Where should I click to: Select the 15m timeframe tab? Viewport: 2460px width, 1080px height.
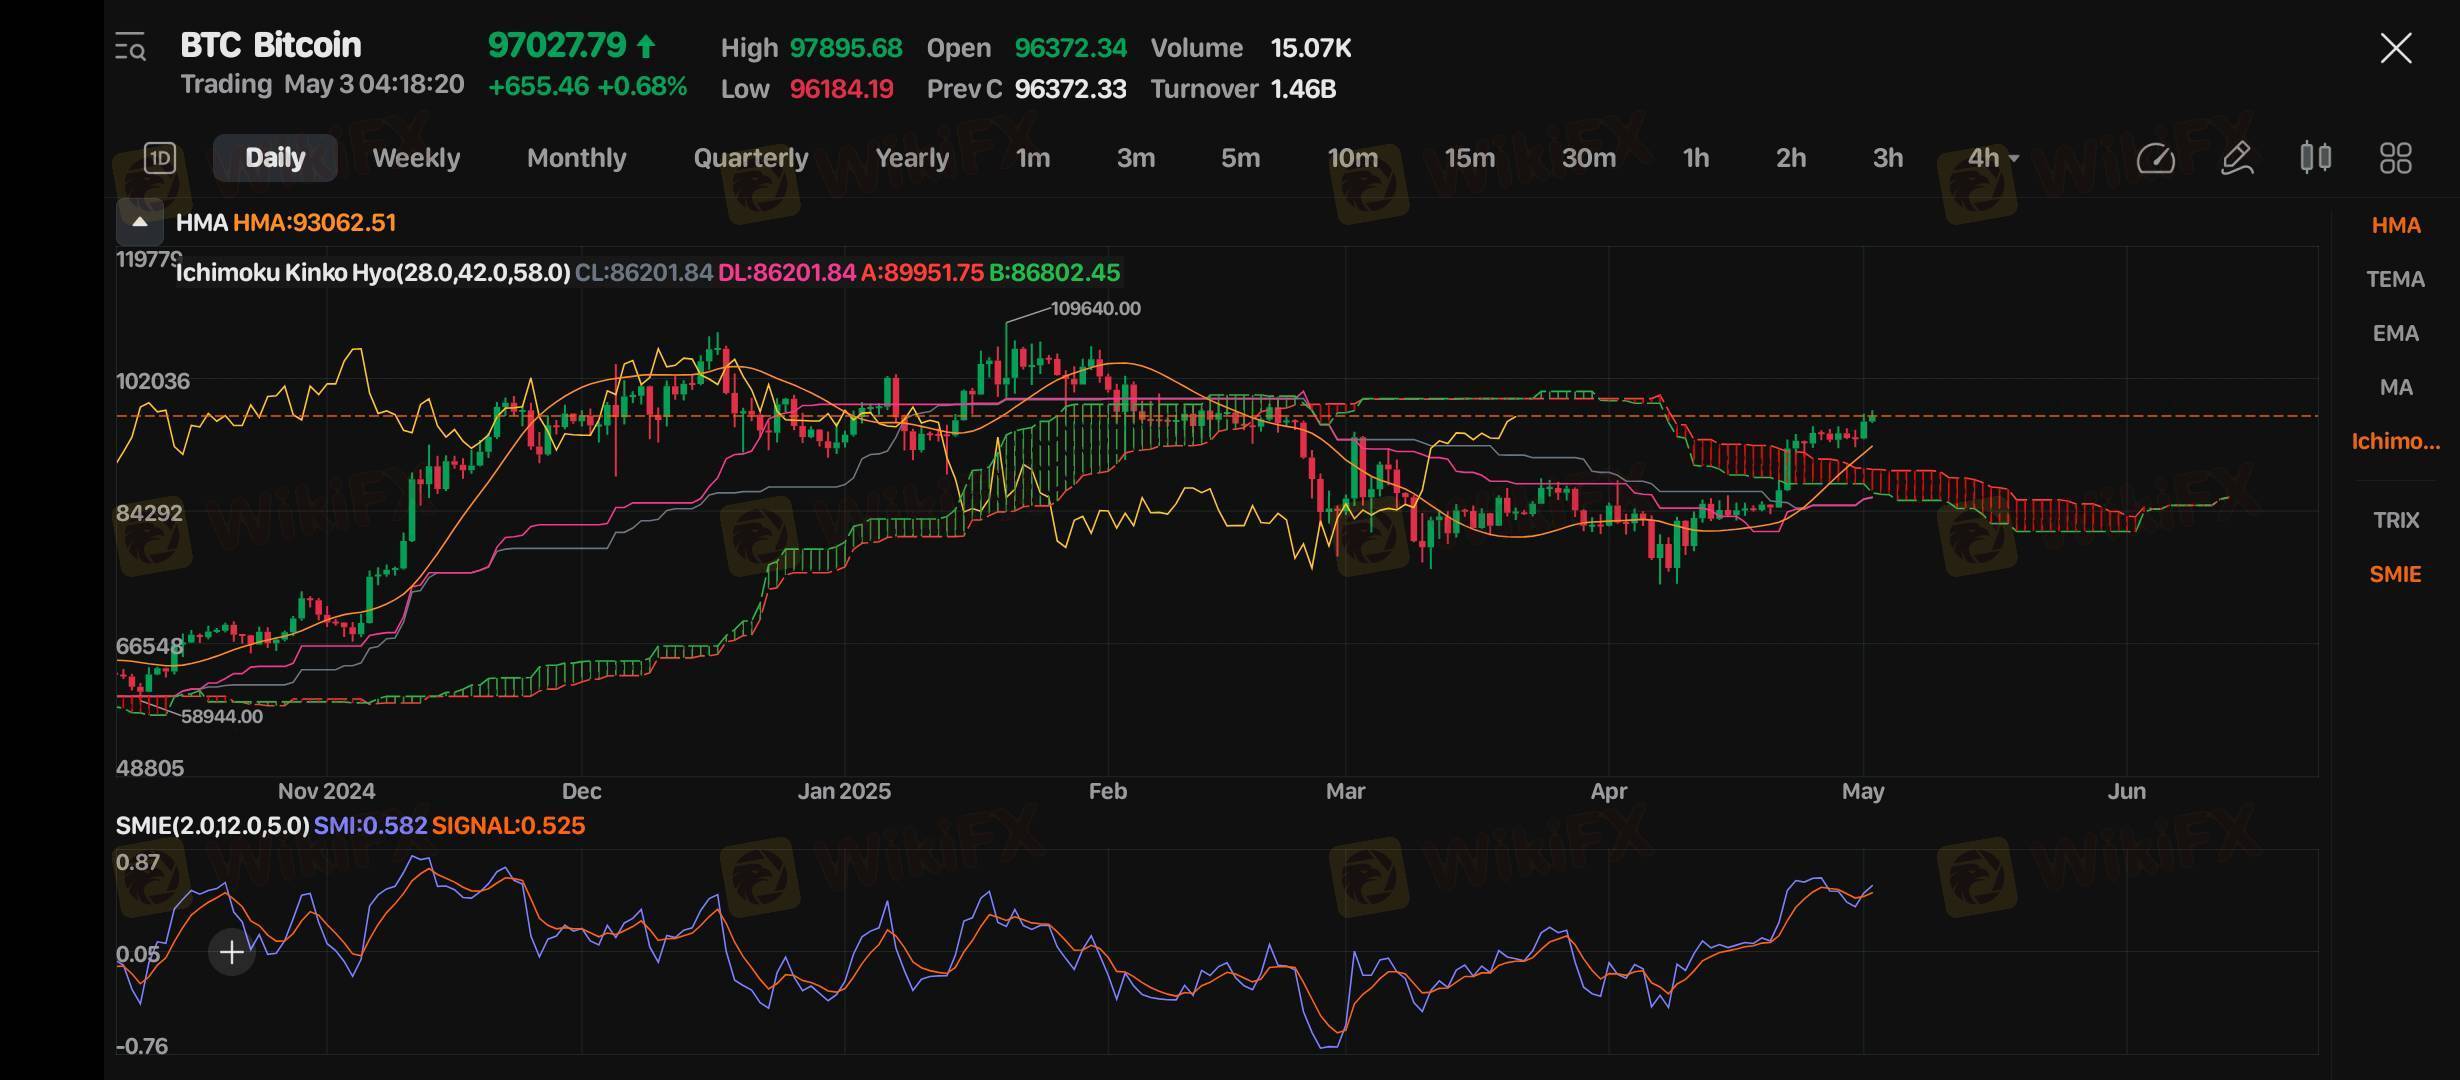tap(1469, 158)
